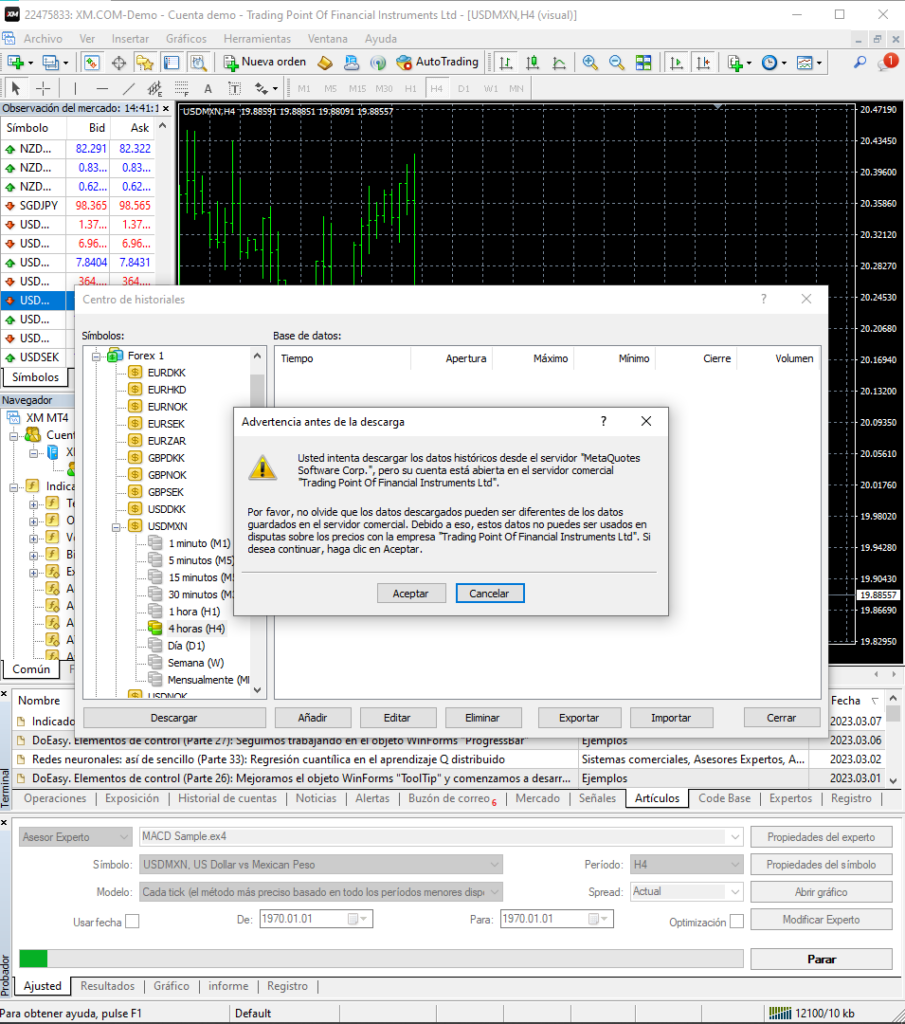The image size is (905, 1024).
Task: Draw a horizontal line tool
Action: pyautogui.click(x=102, y=88)
